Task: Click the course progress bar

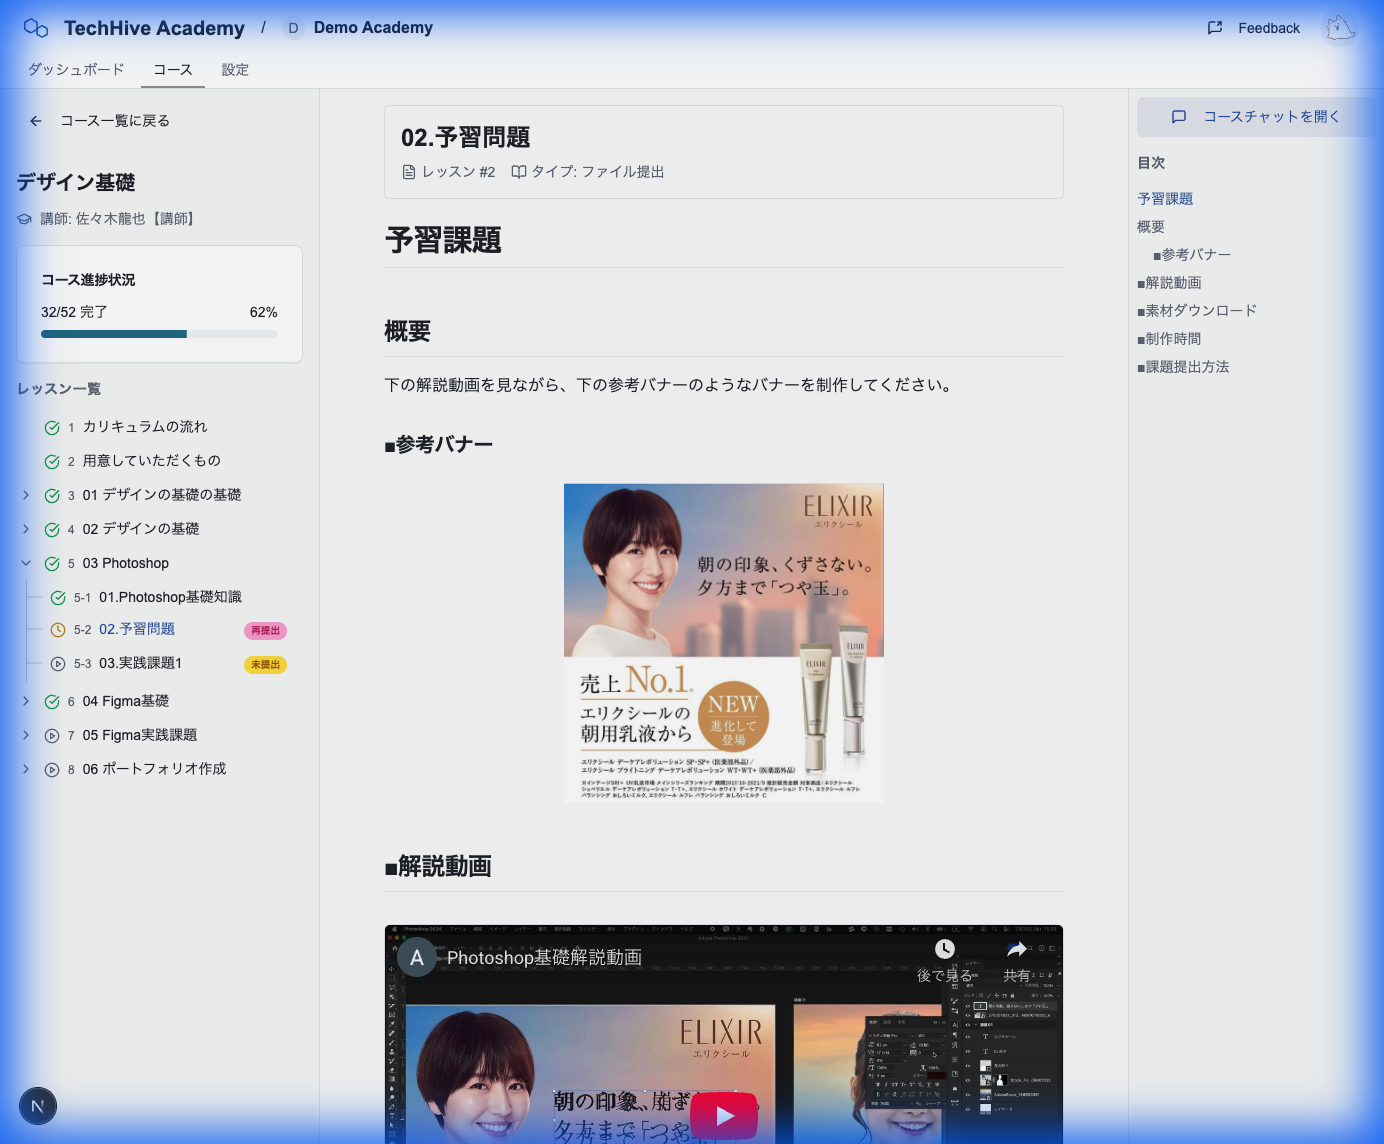Action: coord(159,334)
